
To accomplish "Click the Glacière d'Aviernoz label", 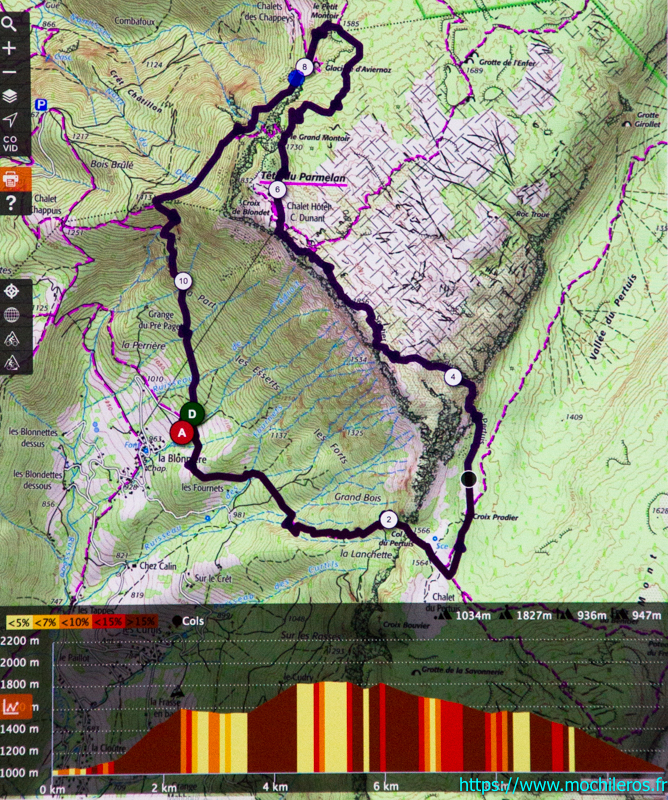I will [358, 68].
